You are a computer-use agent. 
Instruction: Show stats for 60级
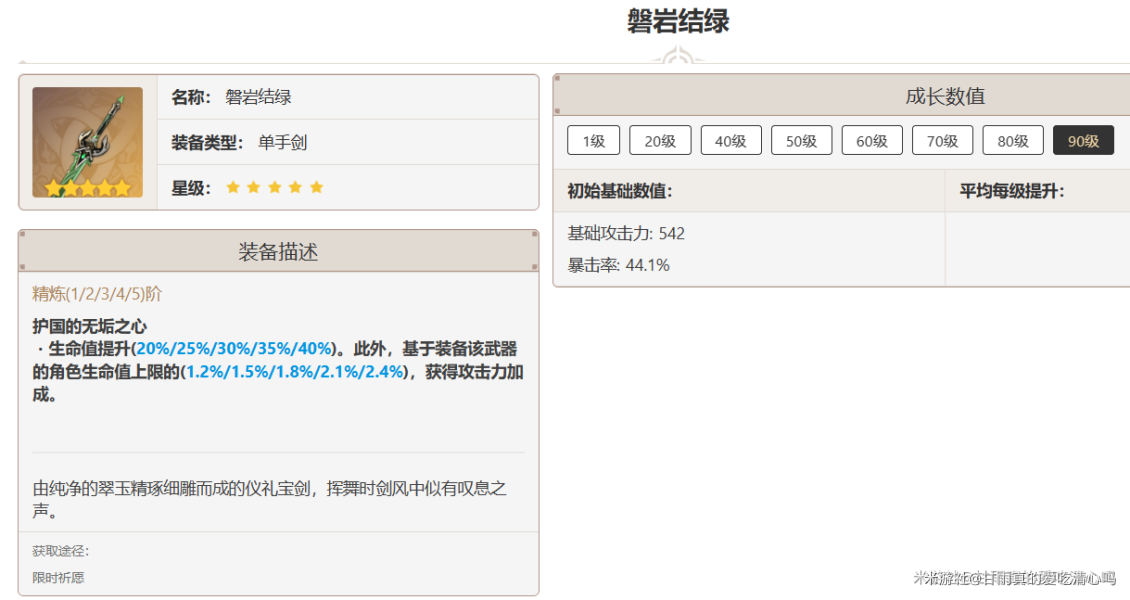[x=872, y=141]
